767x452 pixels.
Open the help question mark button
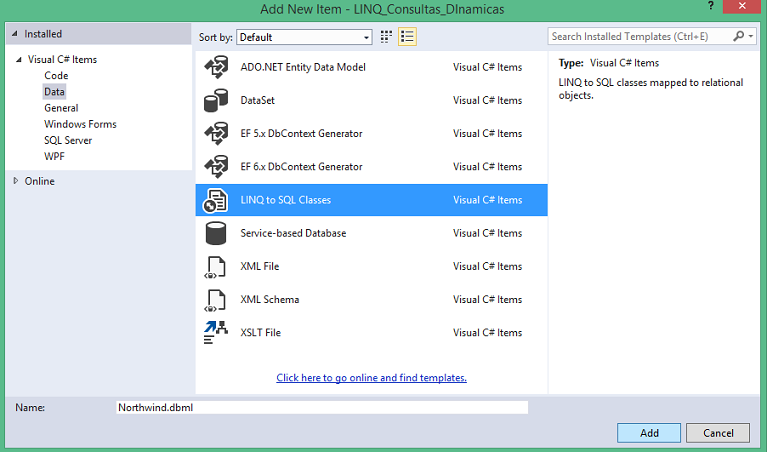click(711, 6)
